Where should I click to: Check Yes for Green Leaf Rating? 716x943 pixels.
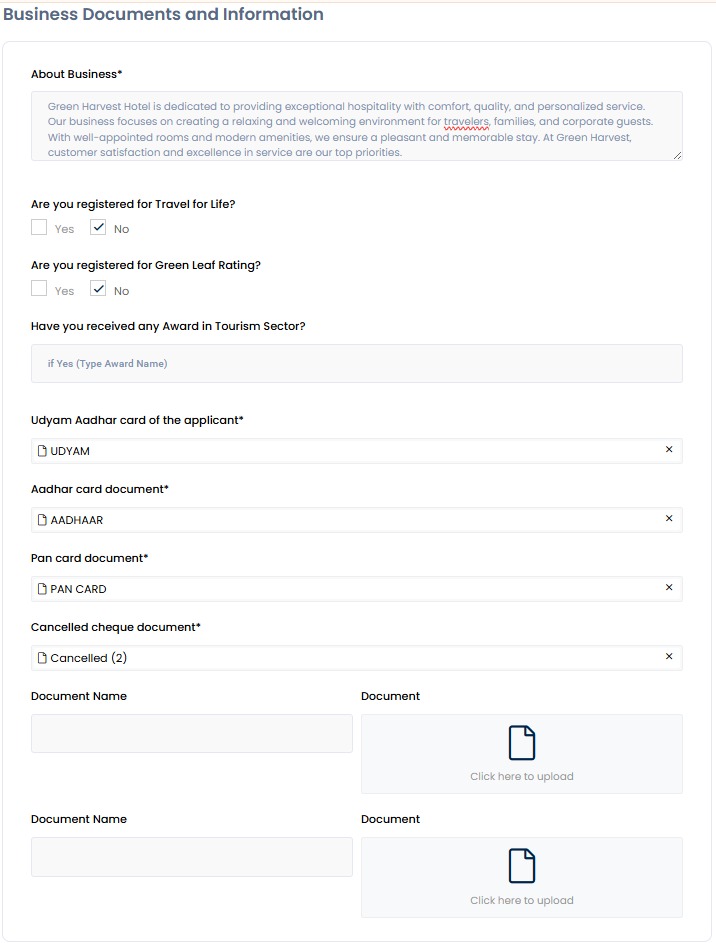click(x=39, y=290)
